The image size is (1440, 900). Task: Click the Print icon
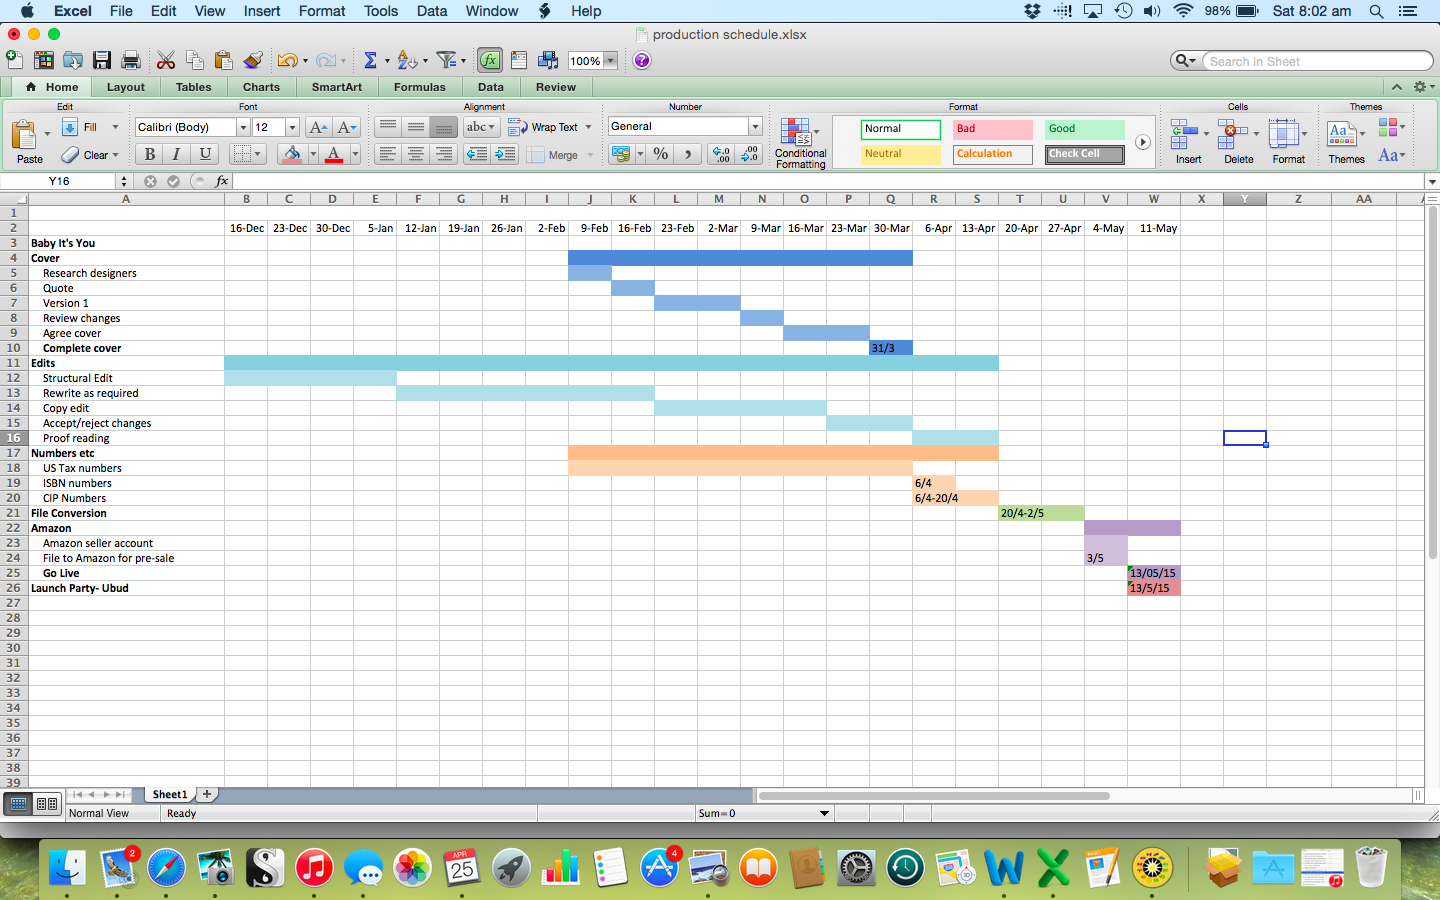(131, 61)
